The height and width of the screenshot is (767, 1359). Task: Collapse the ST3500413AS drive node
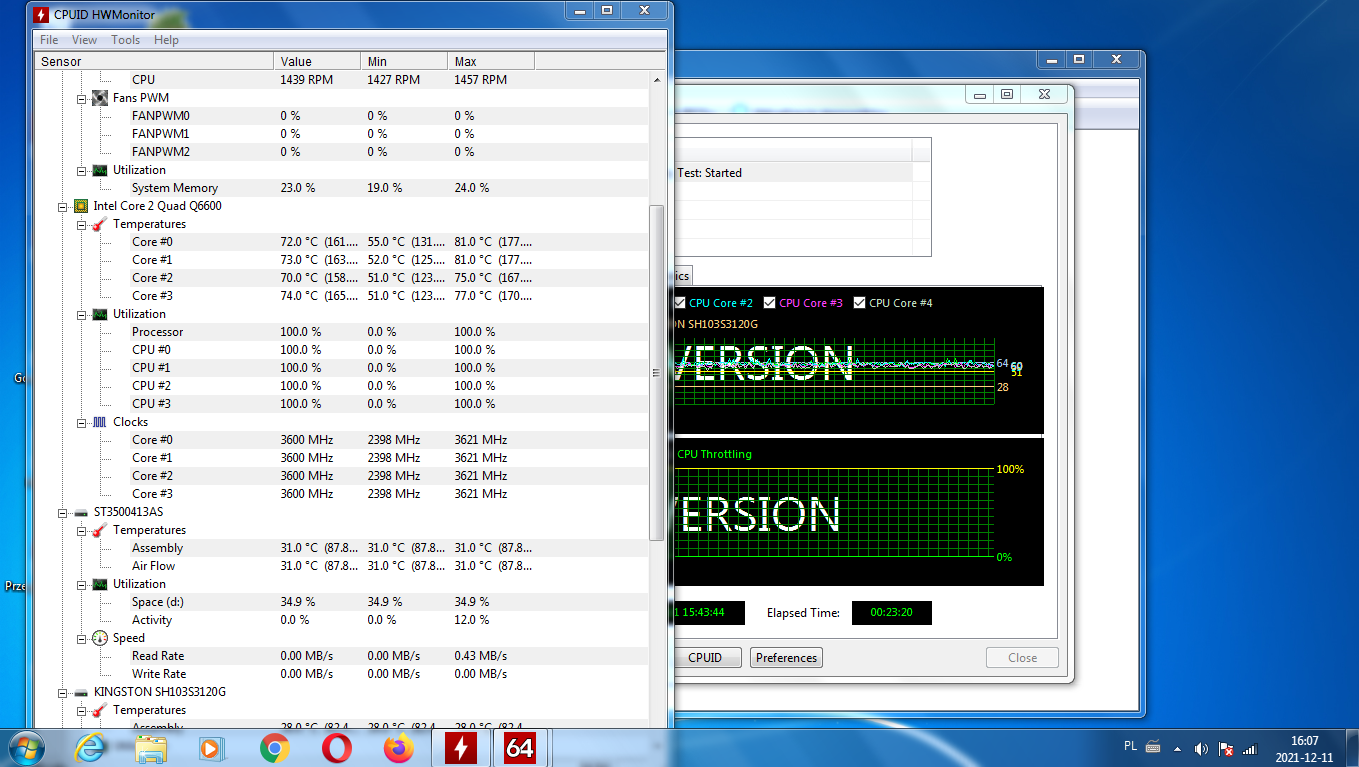[63, 512]
